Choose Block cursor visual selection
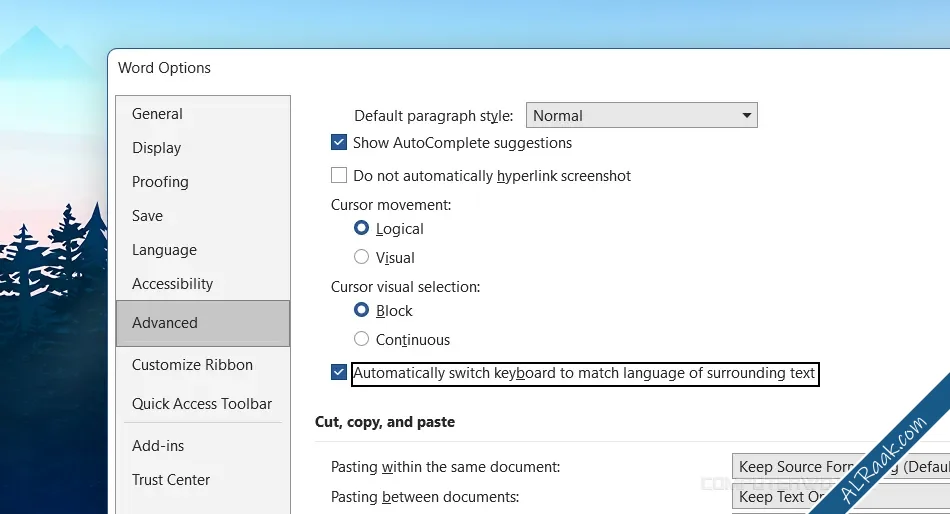950x514 pixels. 361,310
